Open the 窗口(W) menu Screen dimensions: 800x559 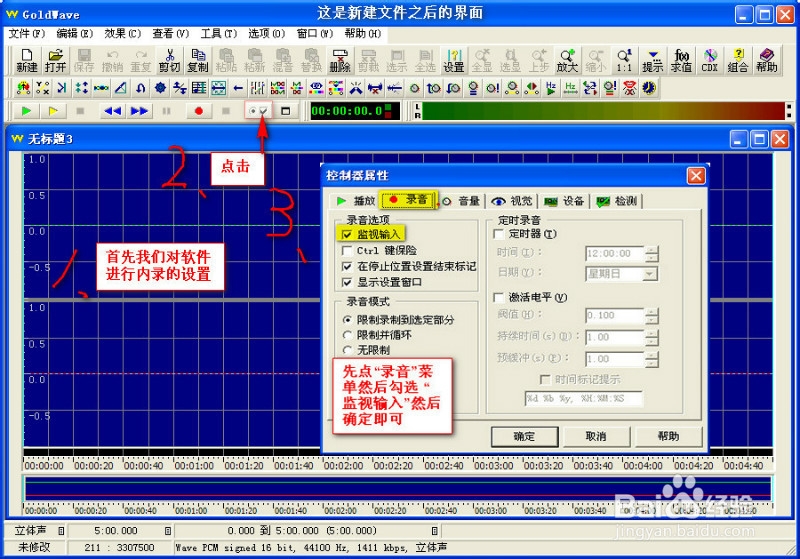pos(314,34)
